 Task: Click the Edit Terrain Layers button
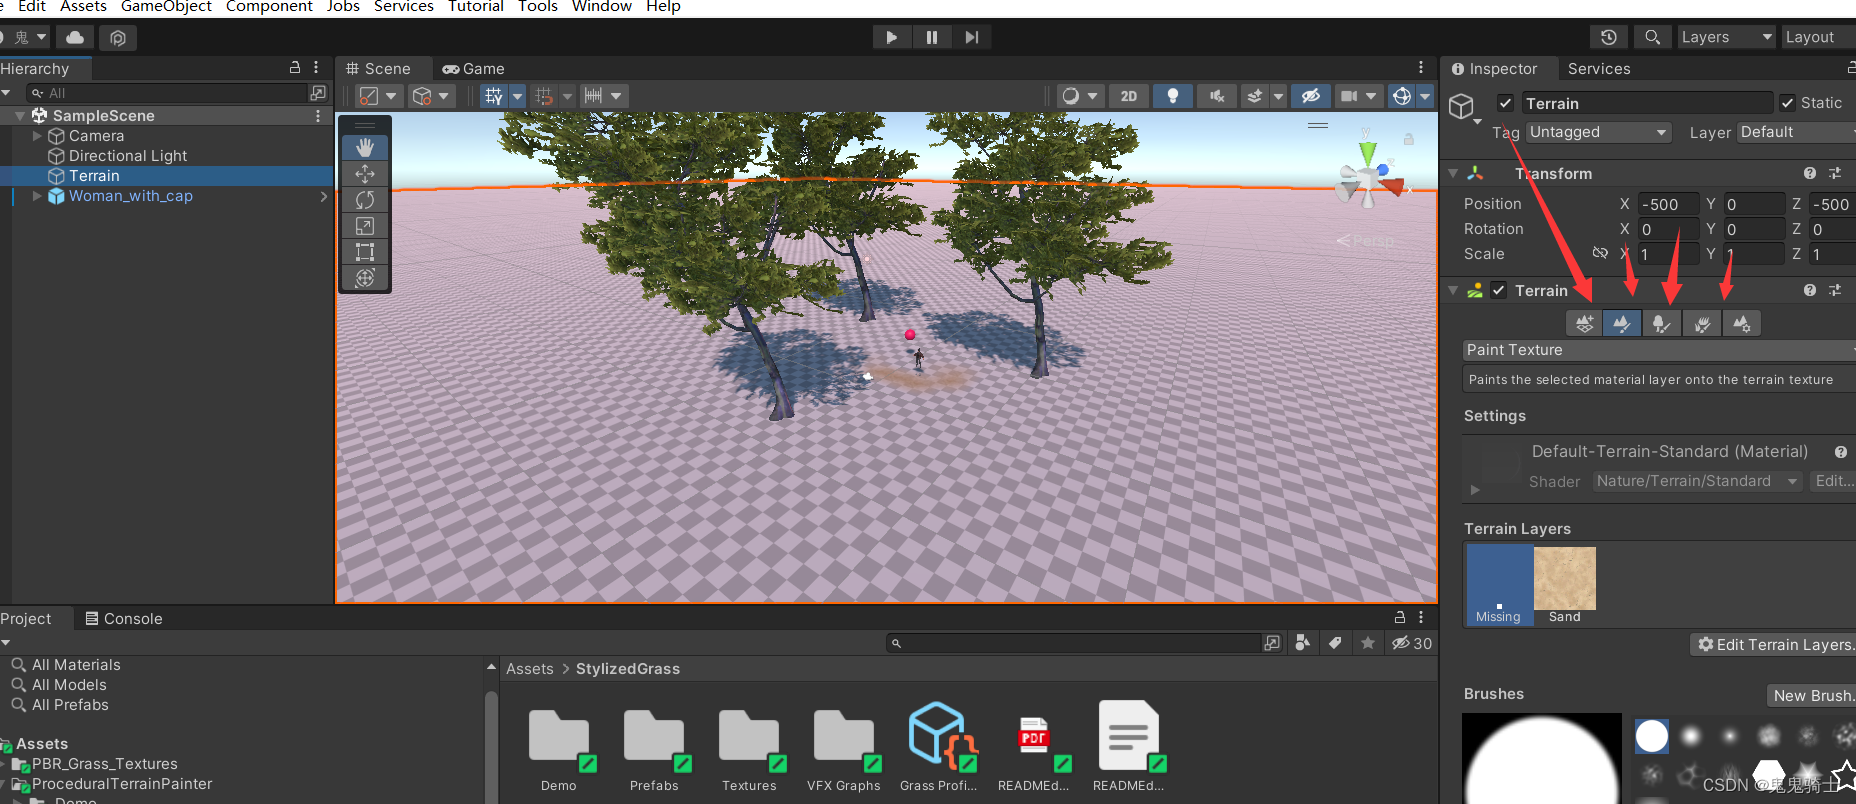[1775, 644]
